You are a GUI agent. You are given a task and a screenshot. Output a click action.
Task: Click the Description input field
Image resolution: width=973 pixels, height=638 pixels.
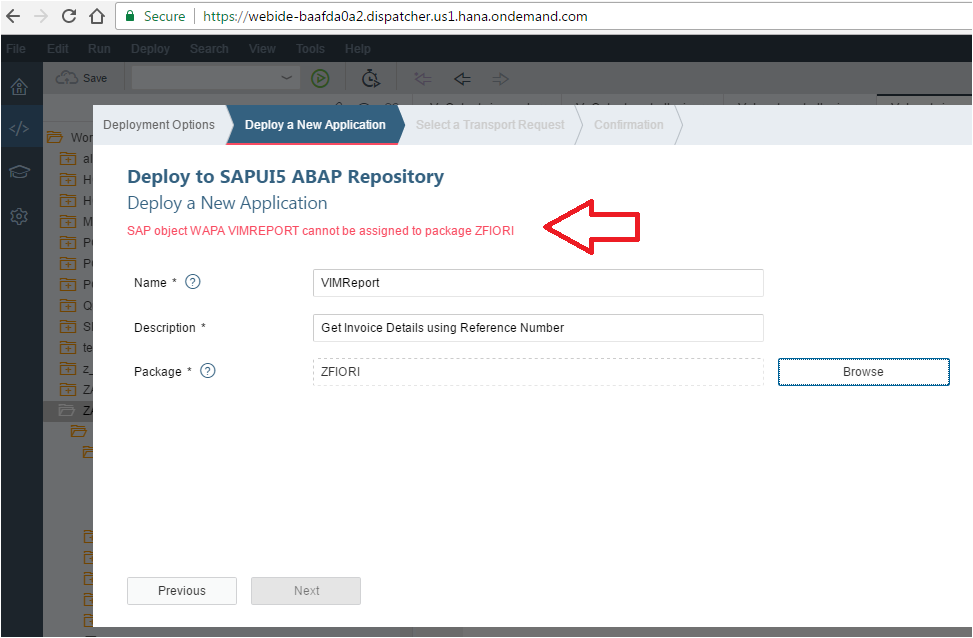point(538,328)
